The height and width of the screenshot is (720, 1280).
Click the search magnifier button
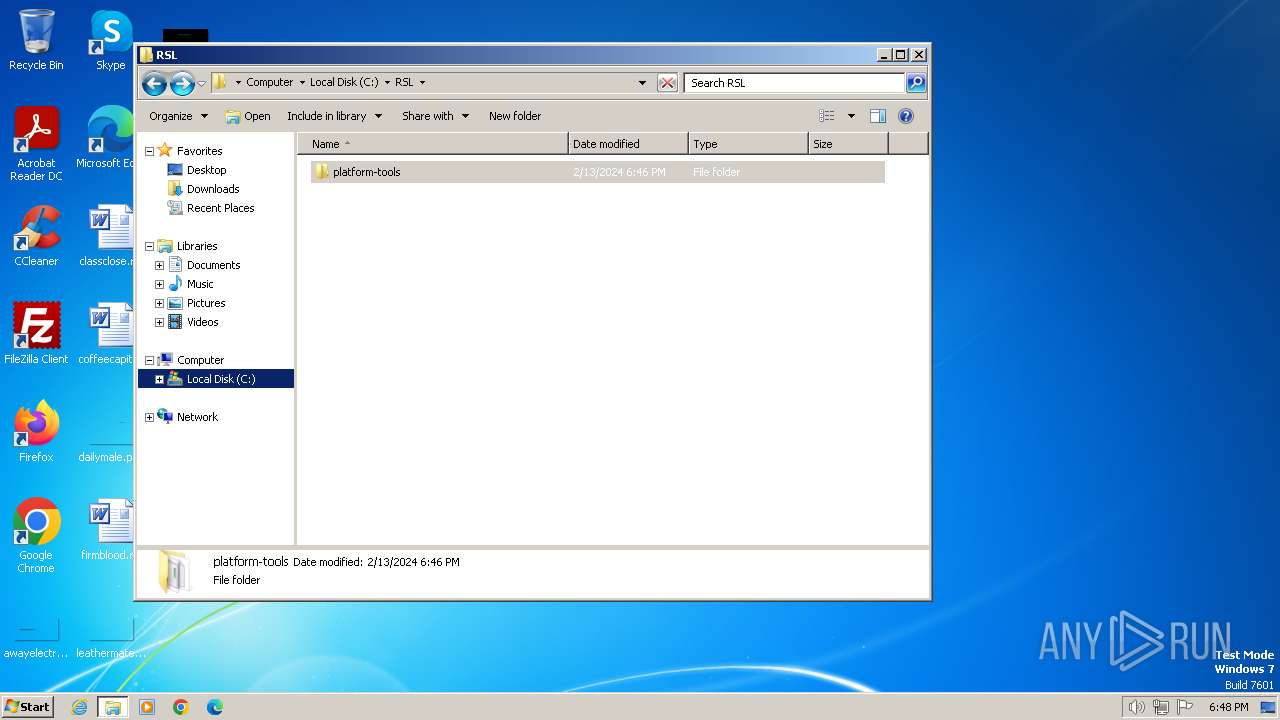(x=916, y=83)
